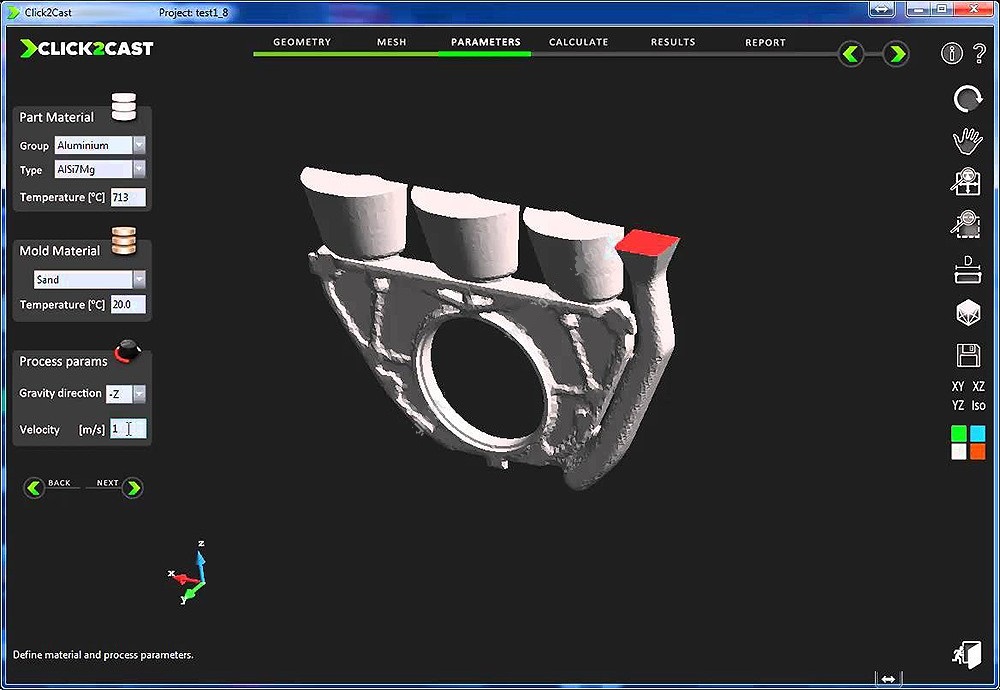
Task: Click the Velocity input field
Action: click(x=128, y=429)
